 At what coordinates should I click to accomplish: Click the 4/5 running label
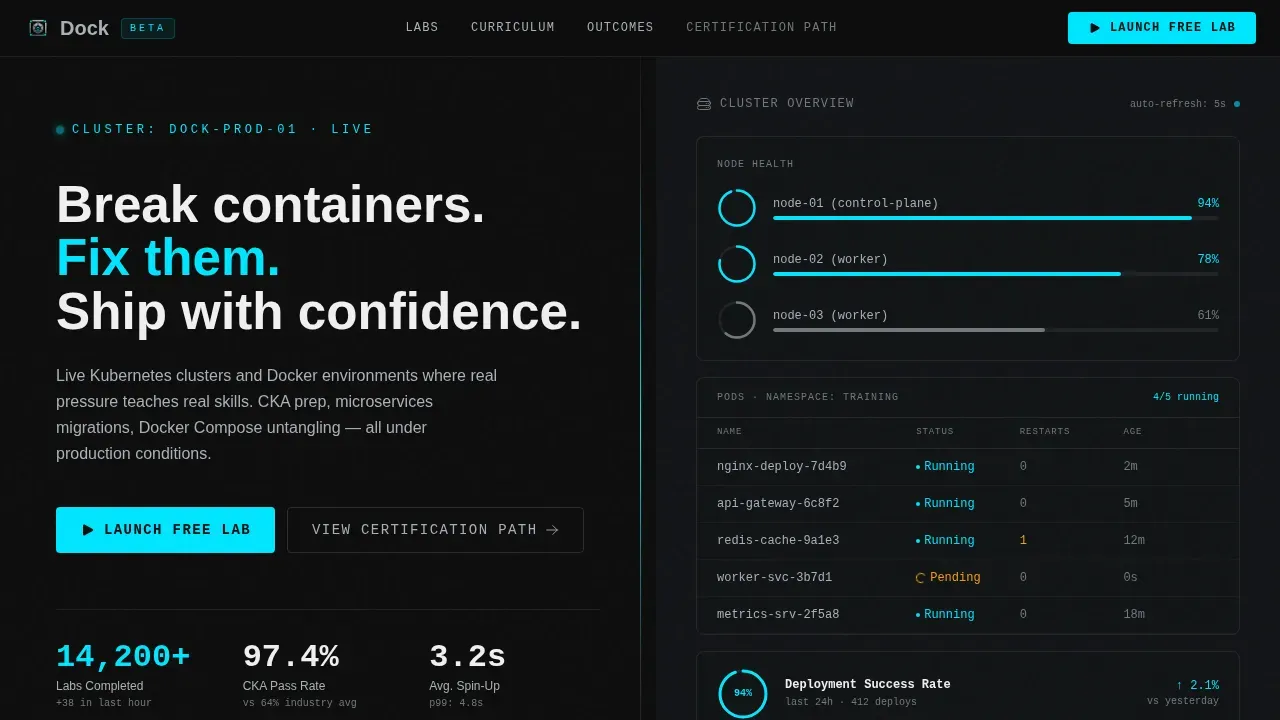point(1186,397)
